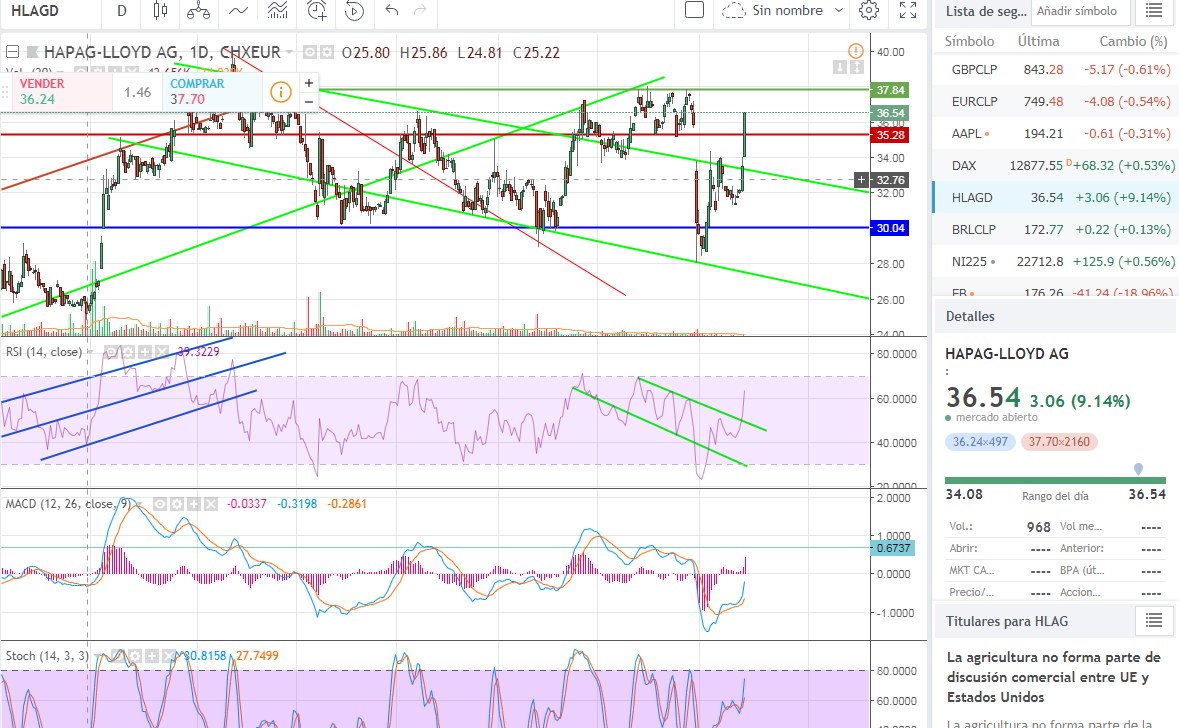Undo the last chart action
The image size is (1179, 728).
coord(391,10)
